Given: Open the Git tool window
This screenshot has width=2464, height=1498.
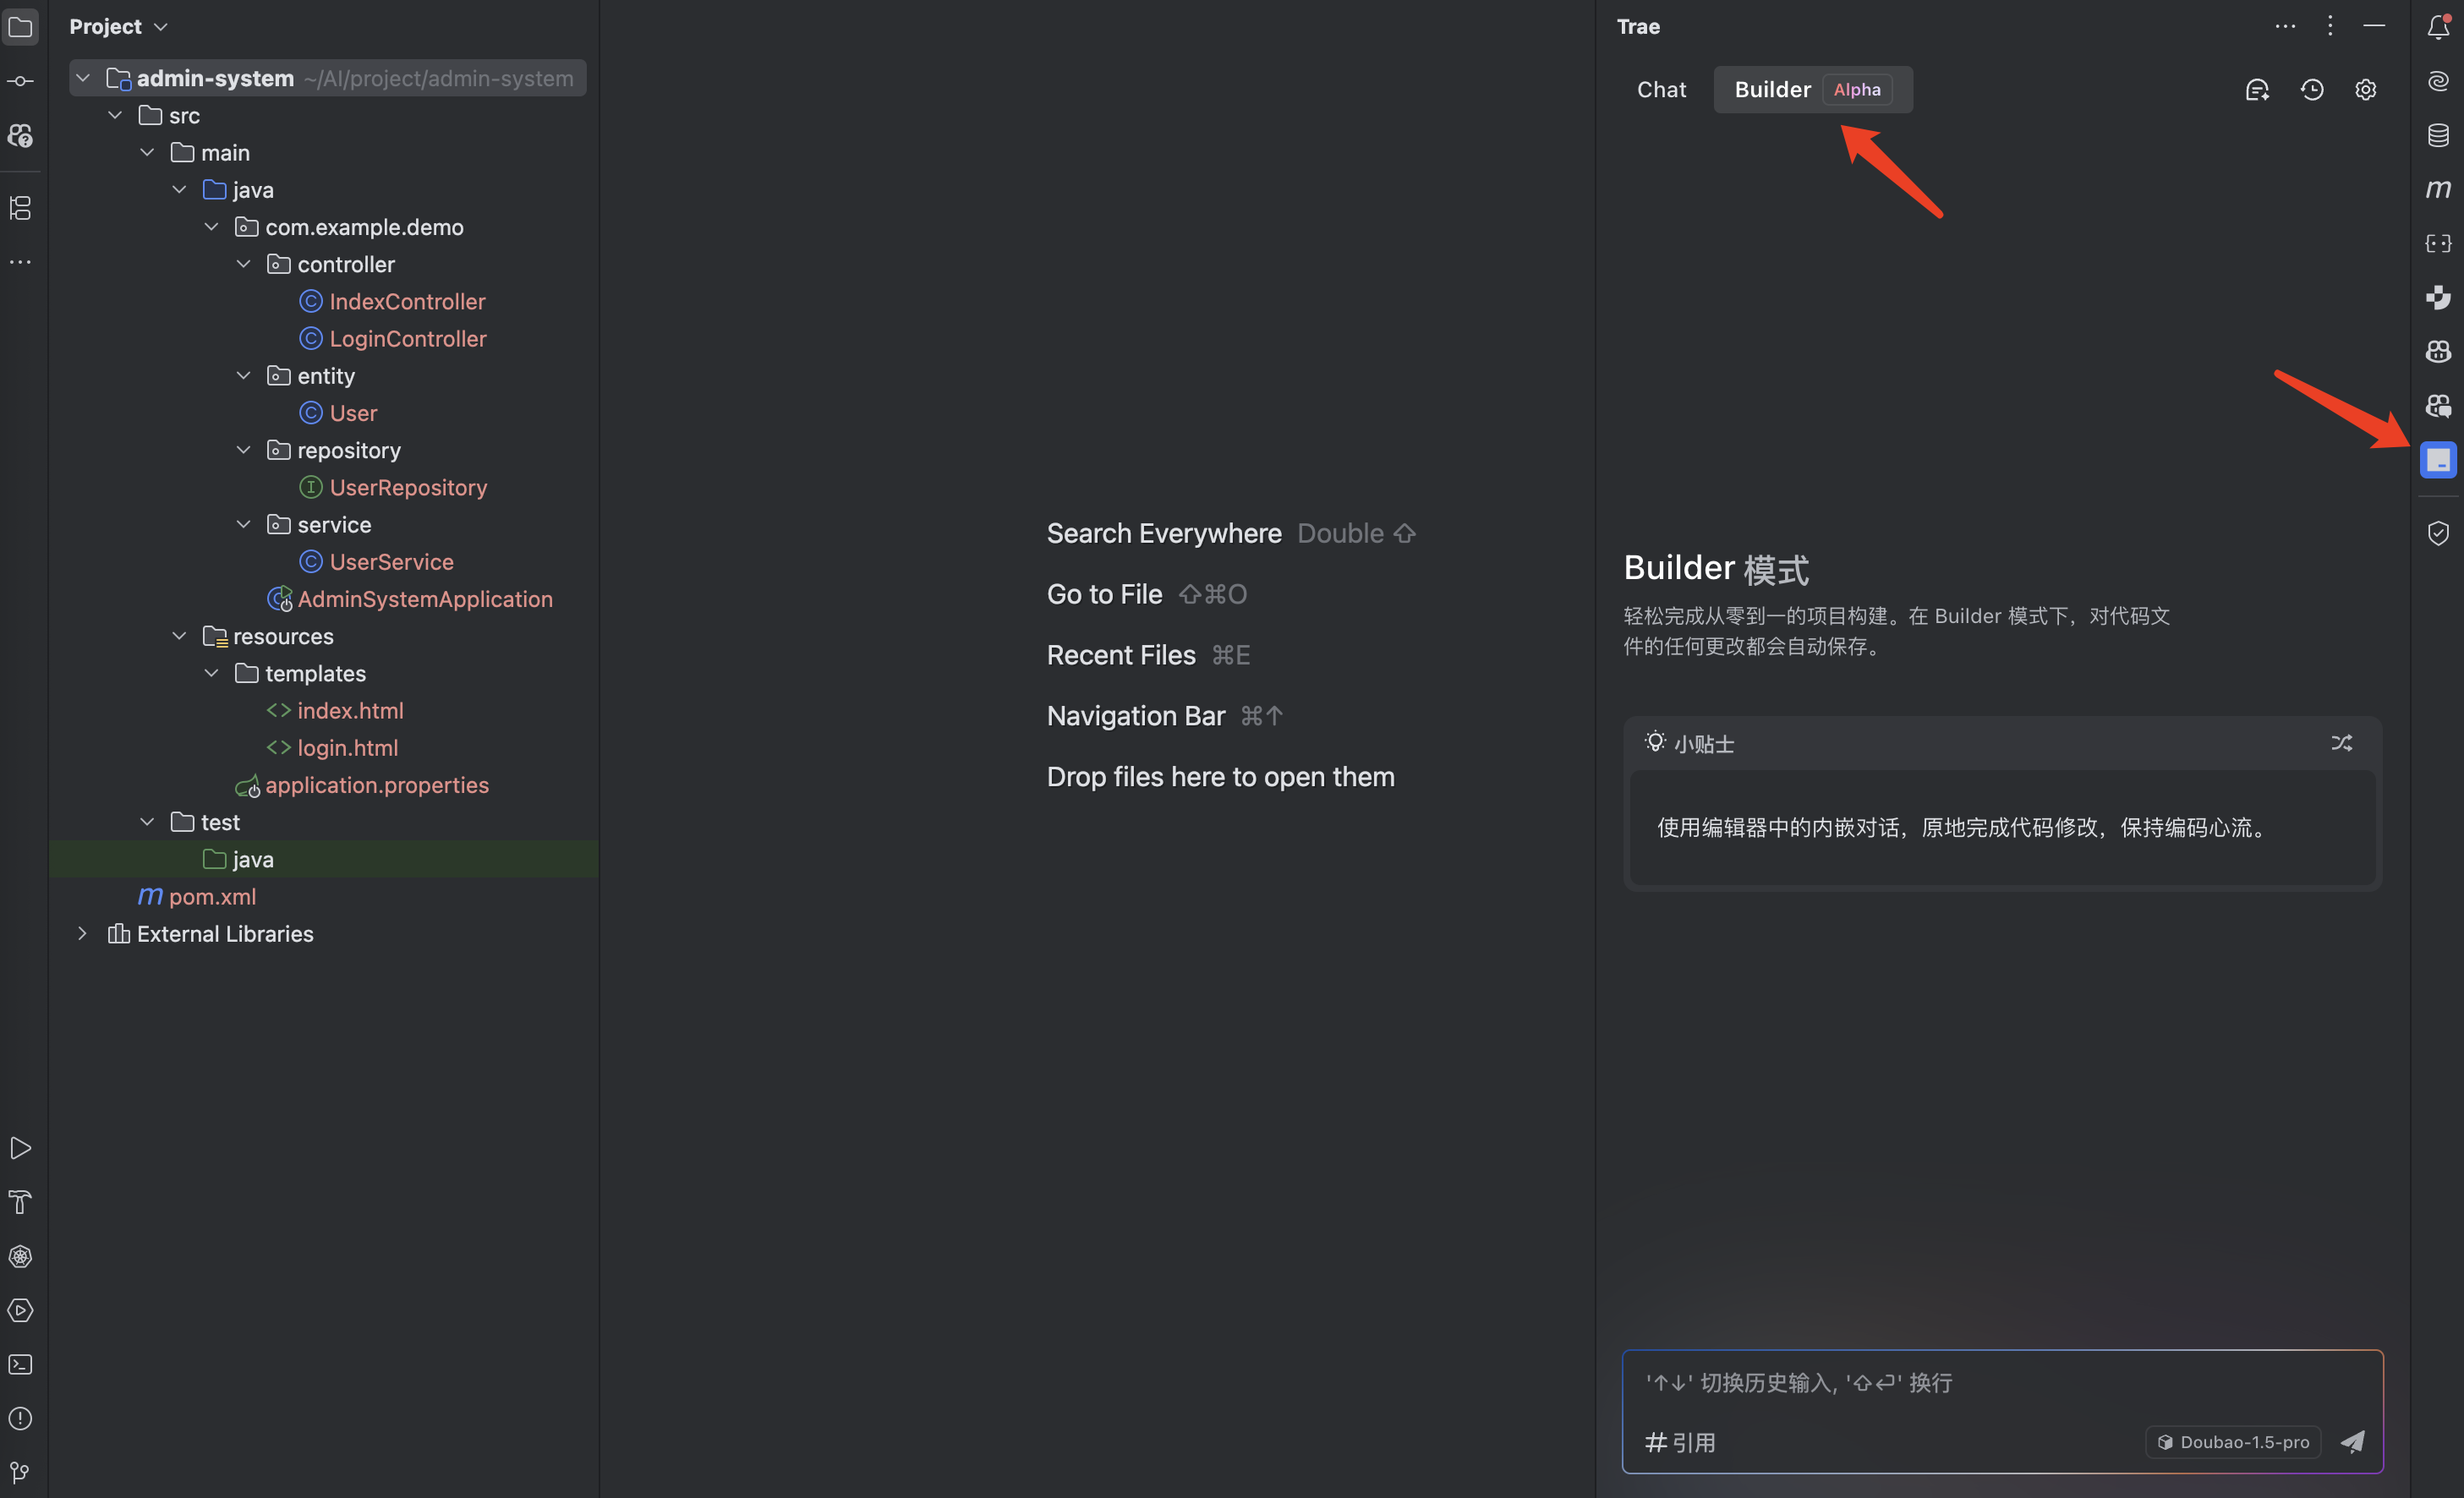Looking at the screenshot, I should click(20, 1472).
